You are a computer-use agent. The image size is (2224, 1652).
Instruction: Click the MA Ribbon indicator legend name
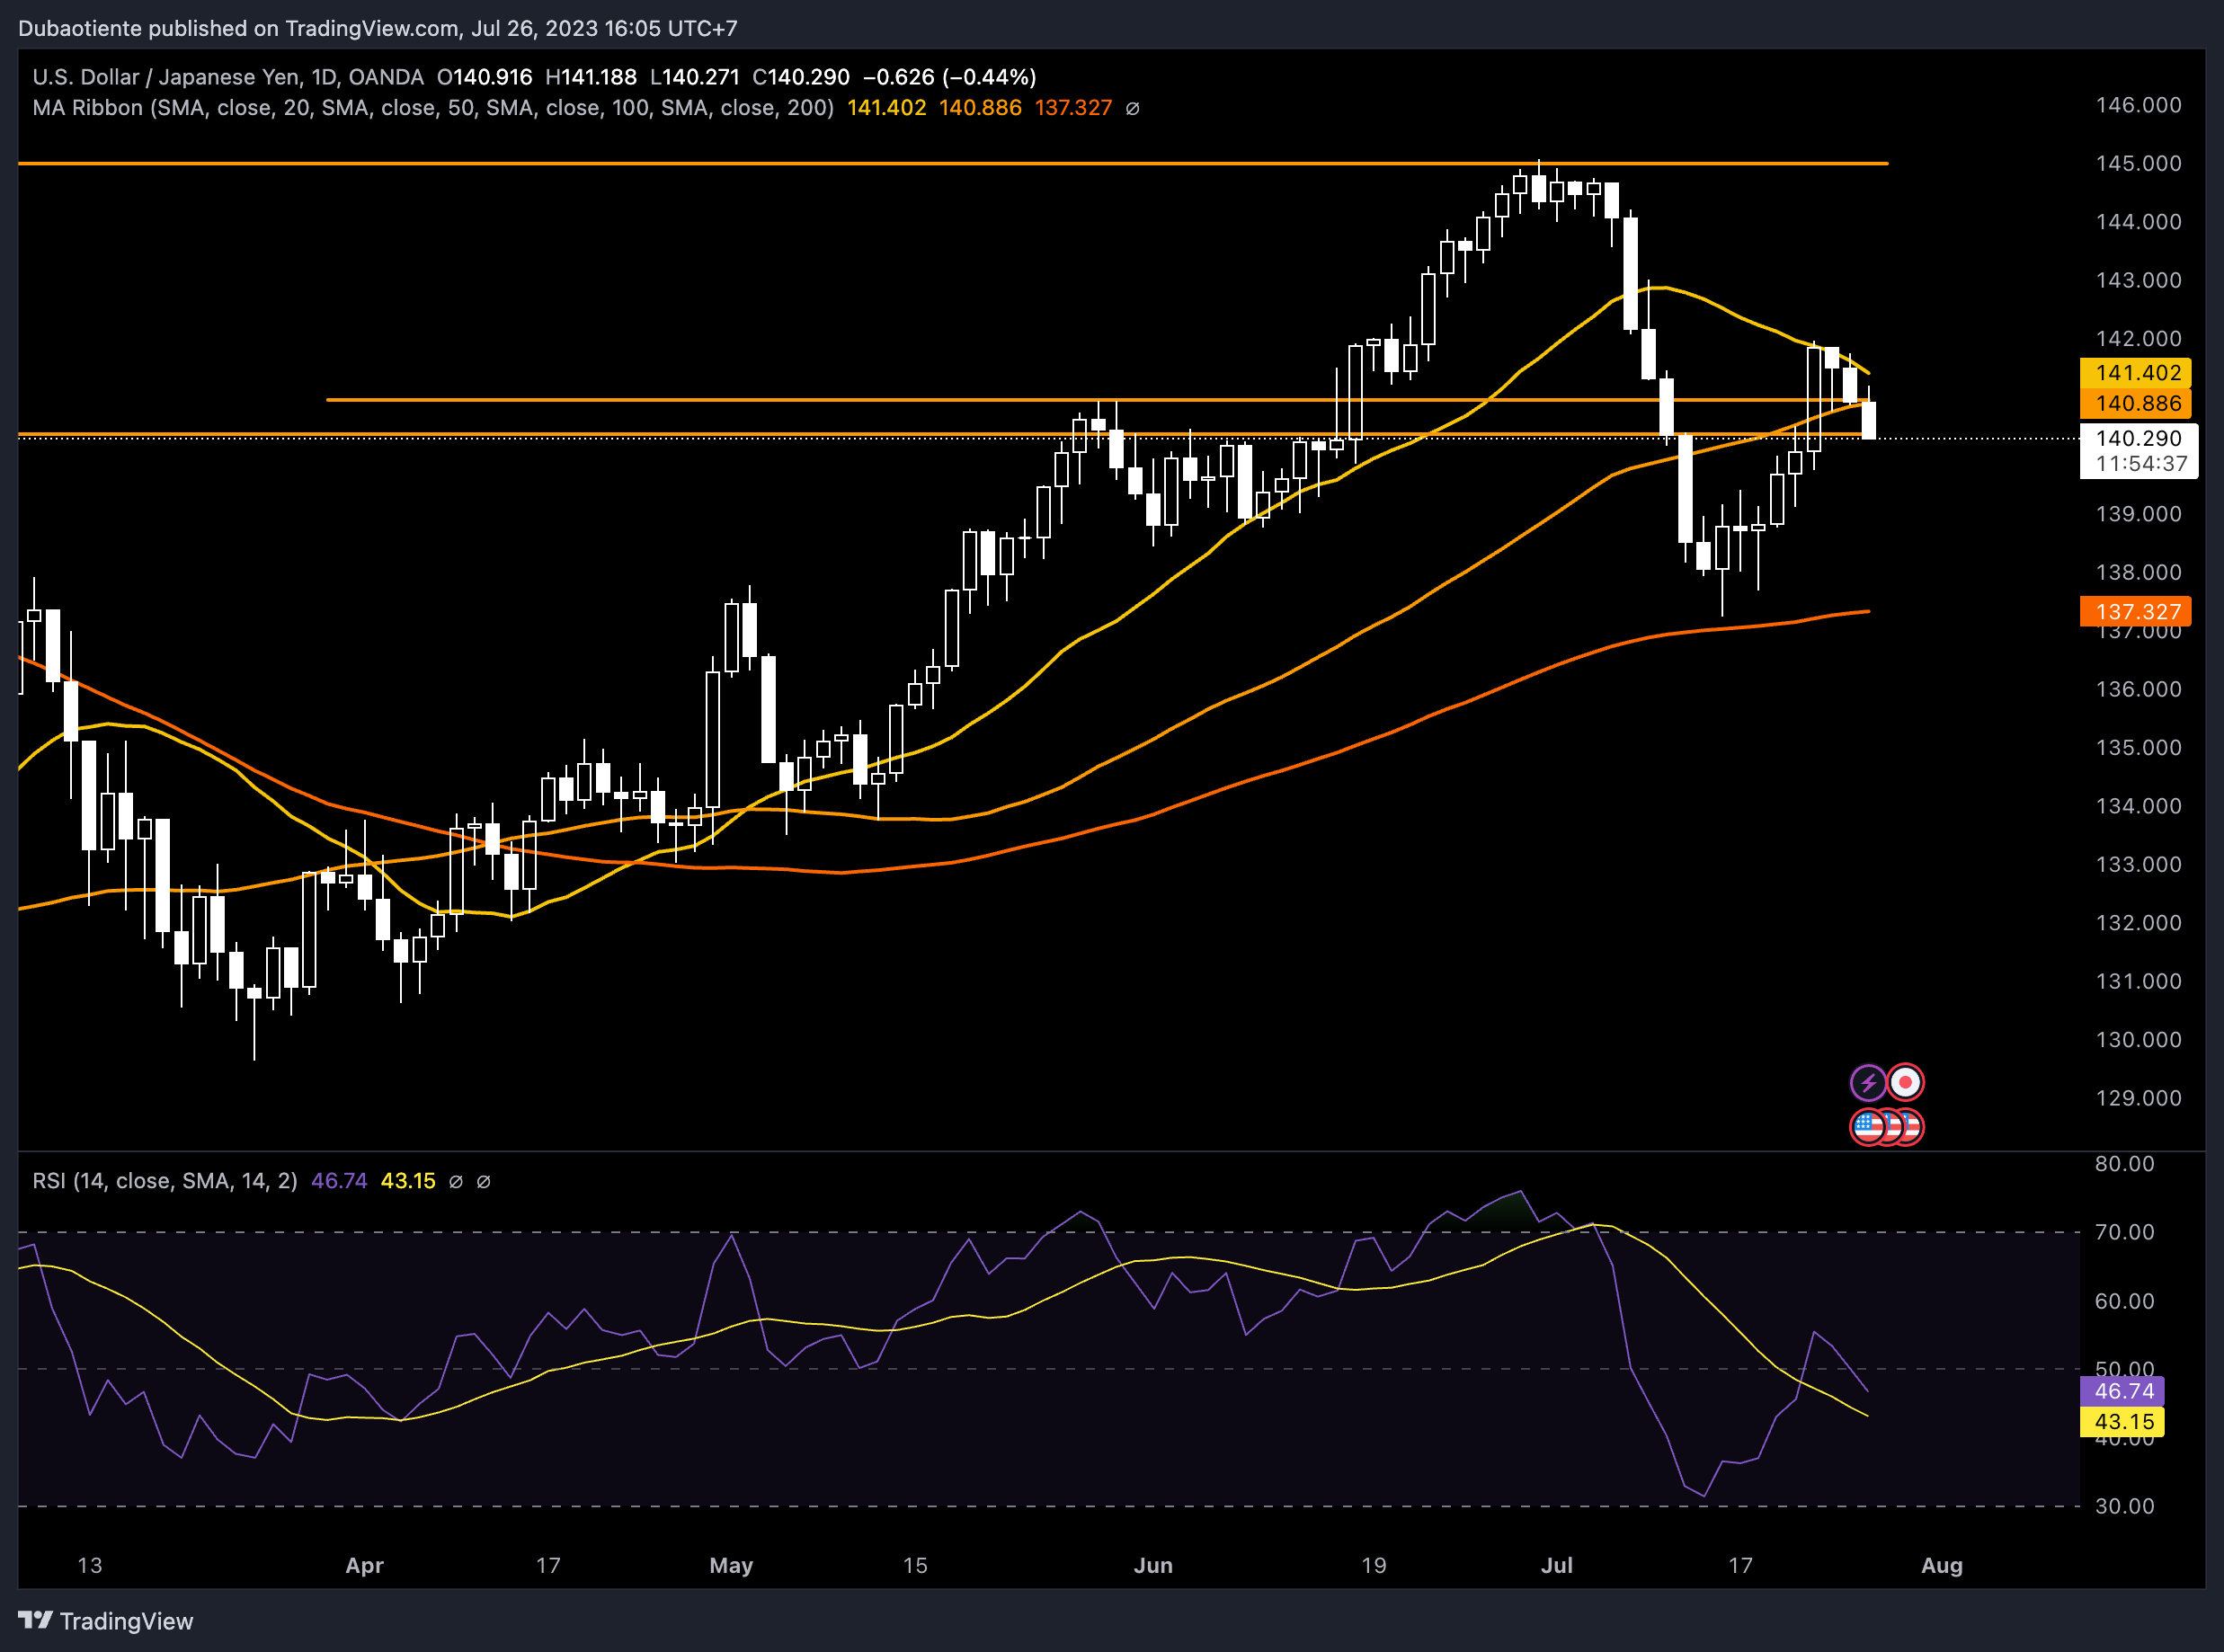point(433,108)
